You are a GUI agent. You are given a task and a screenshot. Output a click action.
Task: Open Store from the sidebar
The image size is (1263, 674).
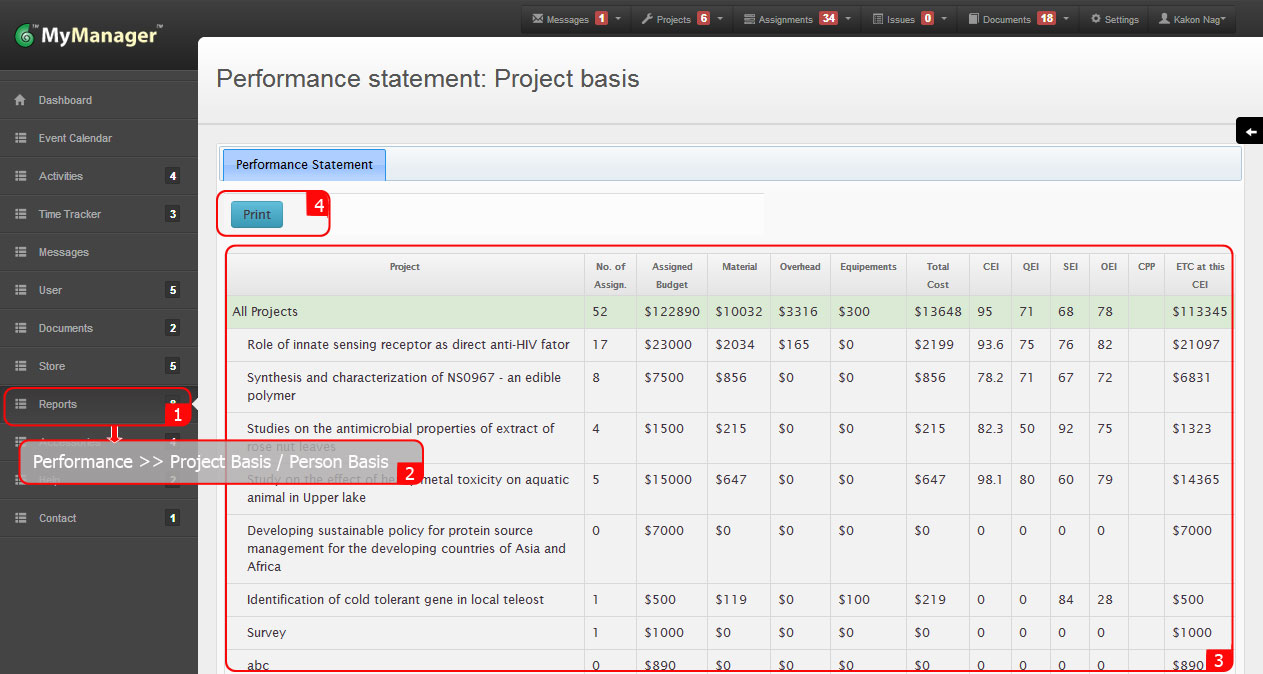(52, 366)
